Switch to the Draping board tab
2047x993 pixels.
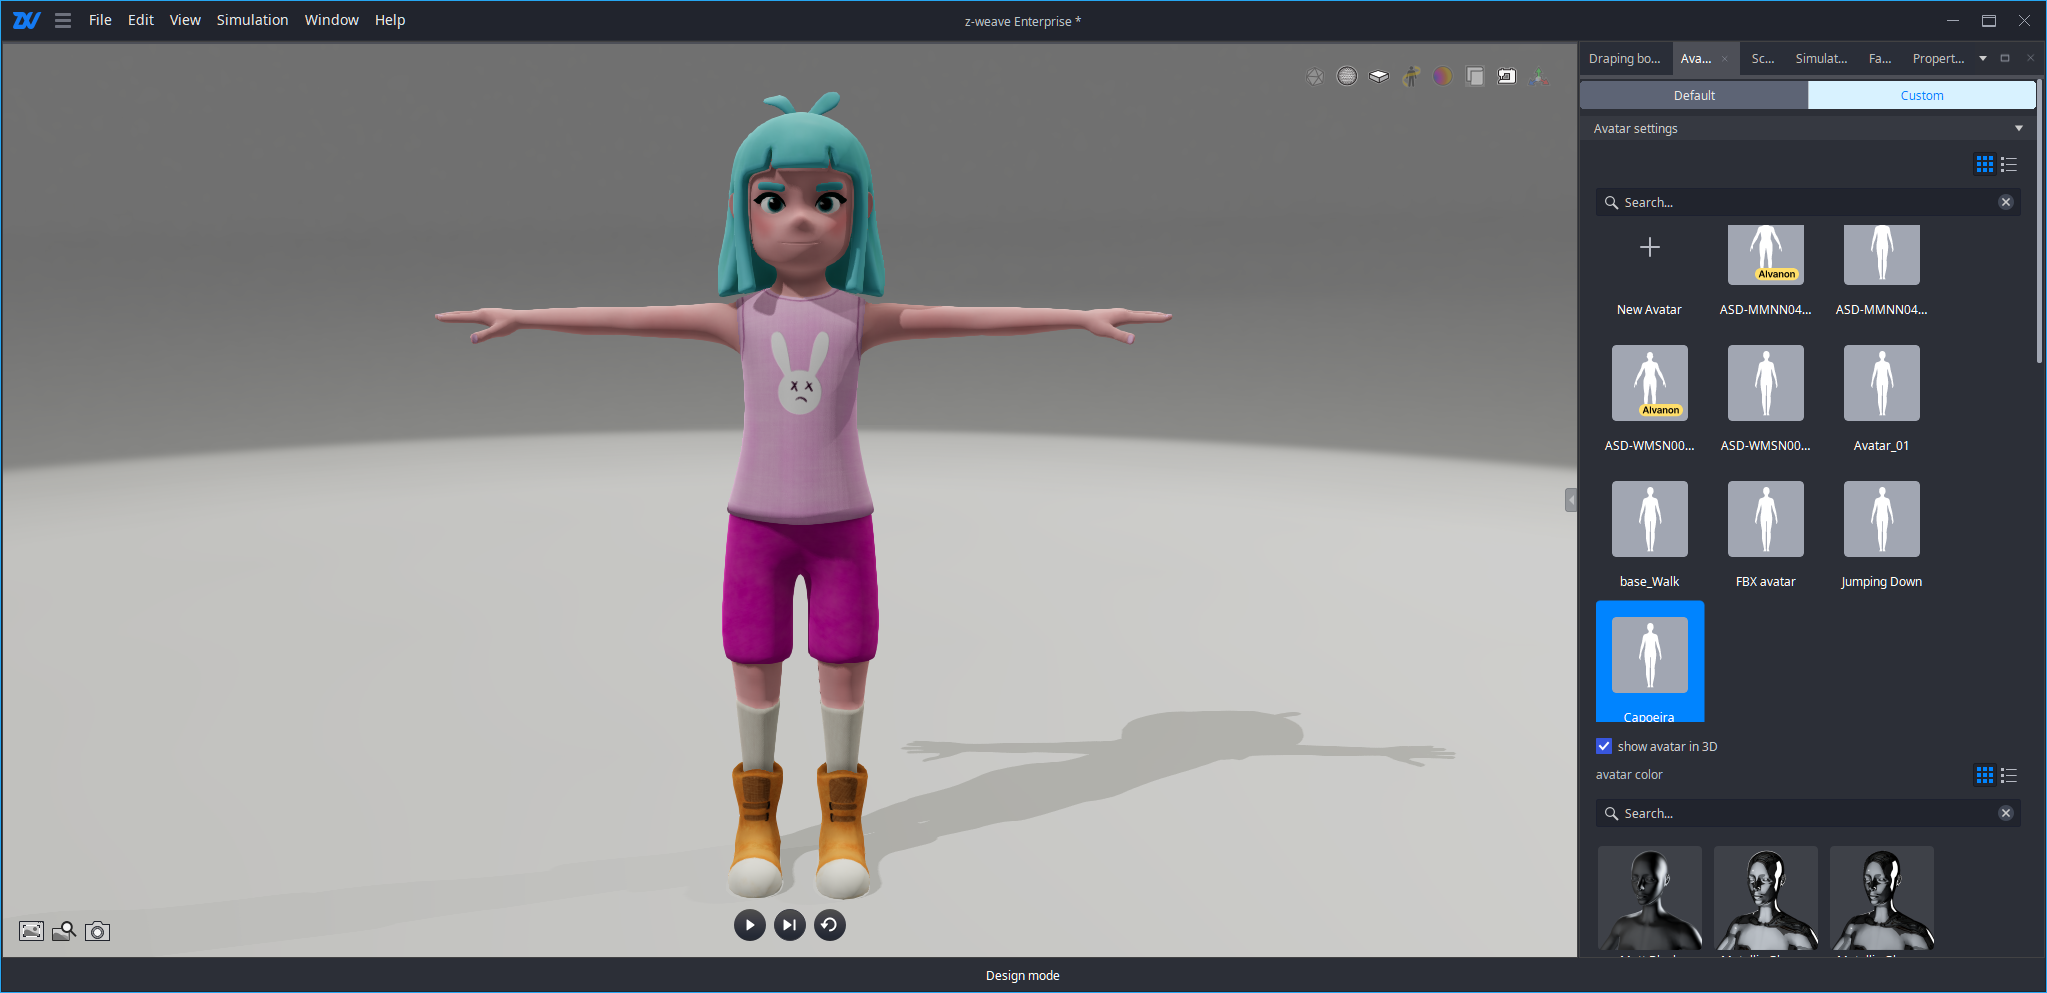[1624, 59]
